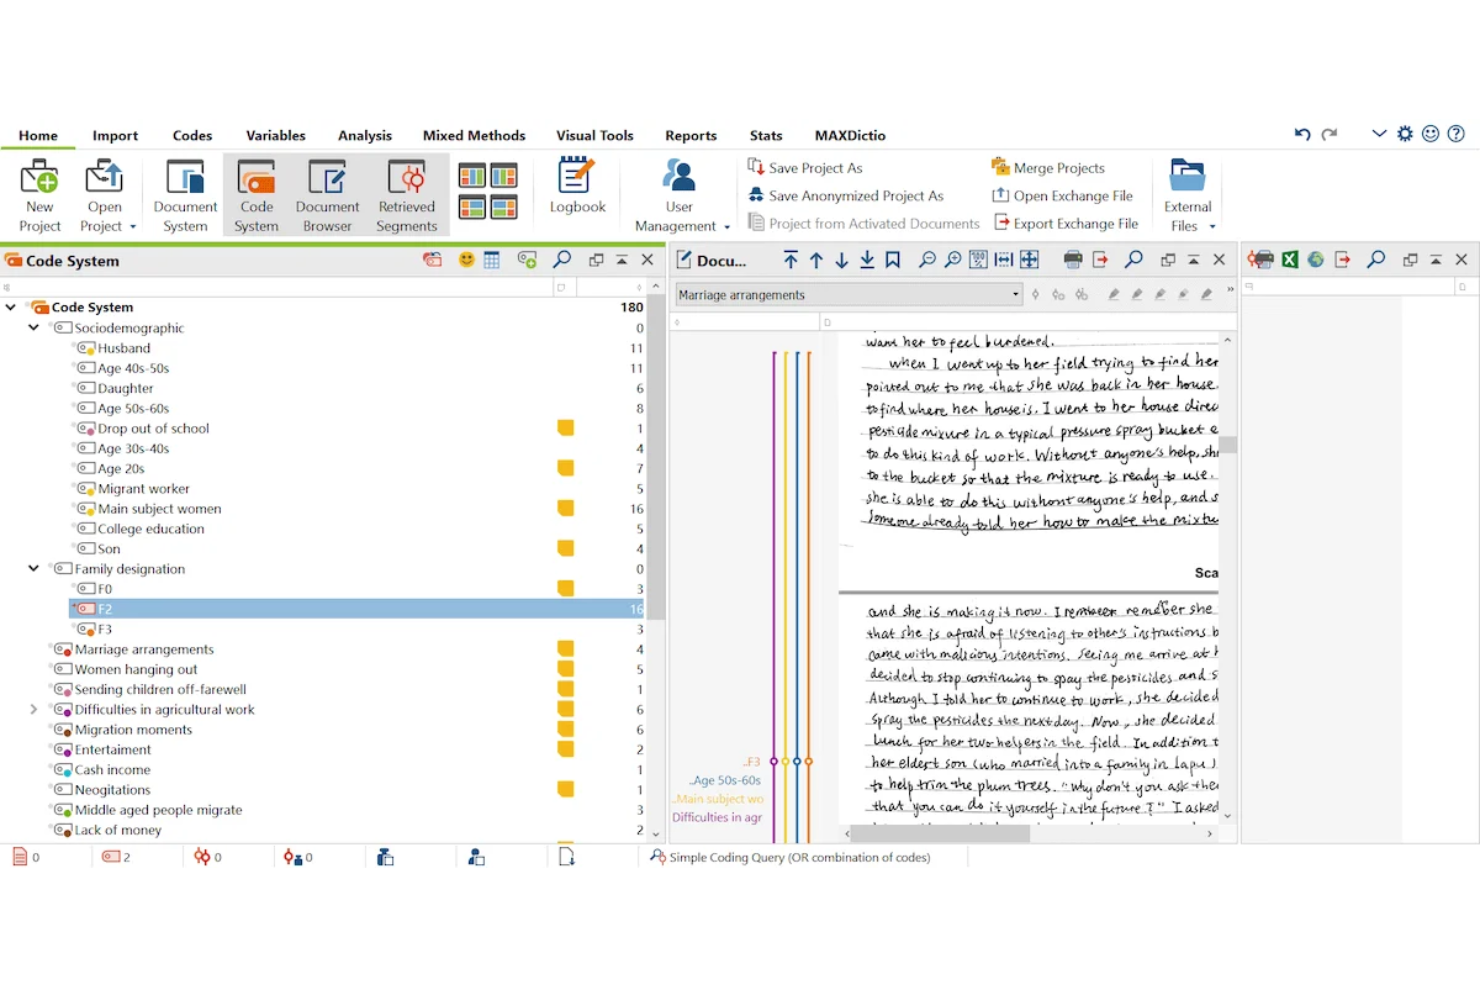Open the Logbook
Viewport: 1480px width, 987px height.
[x=577, y=187]
